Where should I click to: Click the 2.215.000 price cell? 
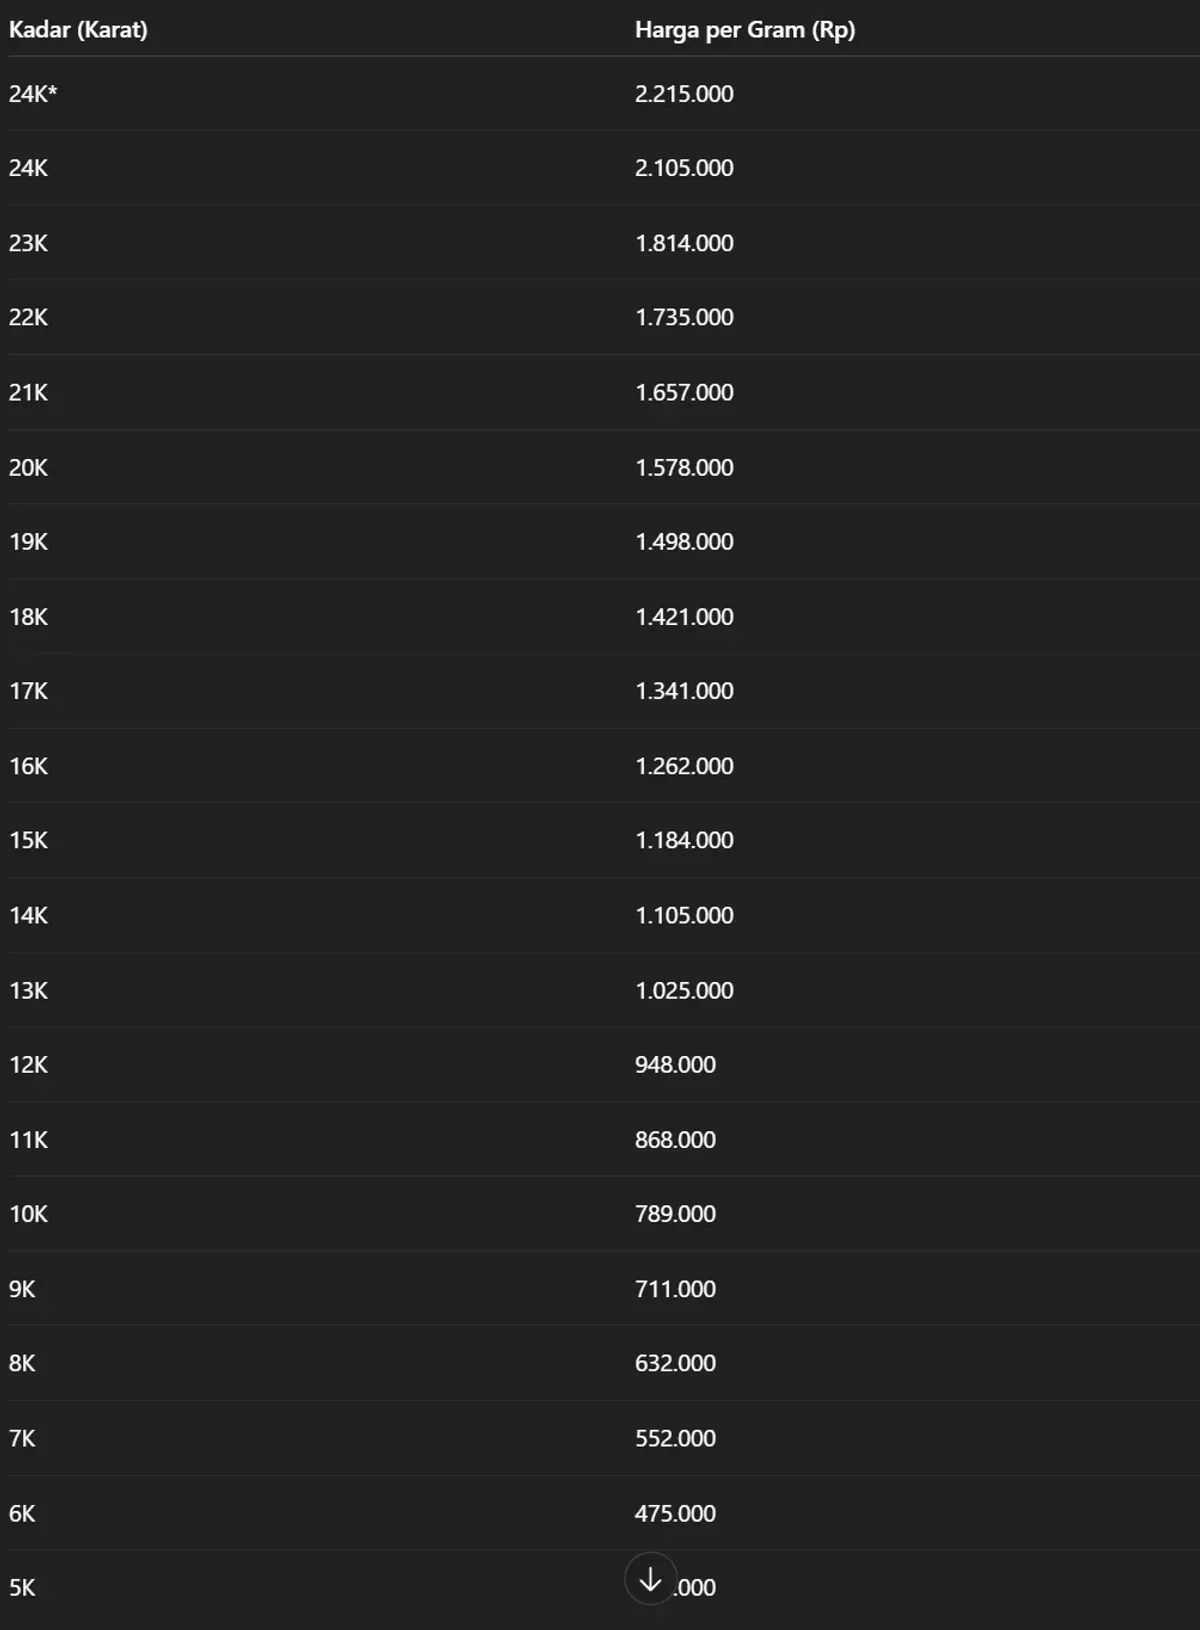click(x=684, y=94)
